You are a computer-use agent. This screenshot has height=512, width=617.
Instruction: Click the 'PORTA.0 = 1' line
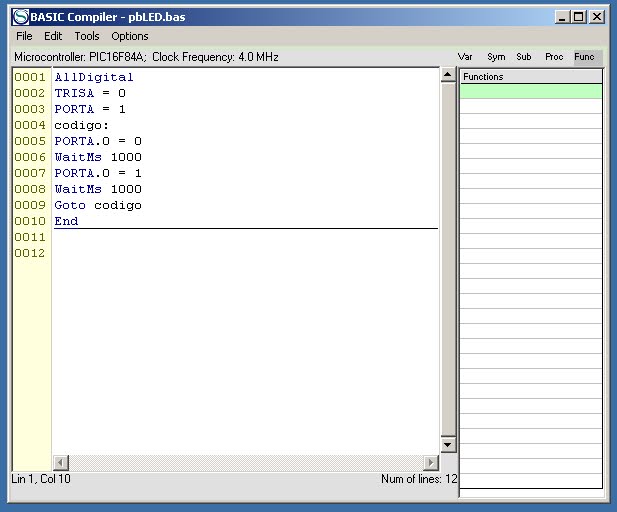(x=98, y=173)
